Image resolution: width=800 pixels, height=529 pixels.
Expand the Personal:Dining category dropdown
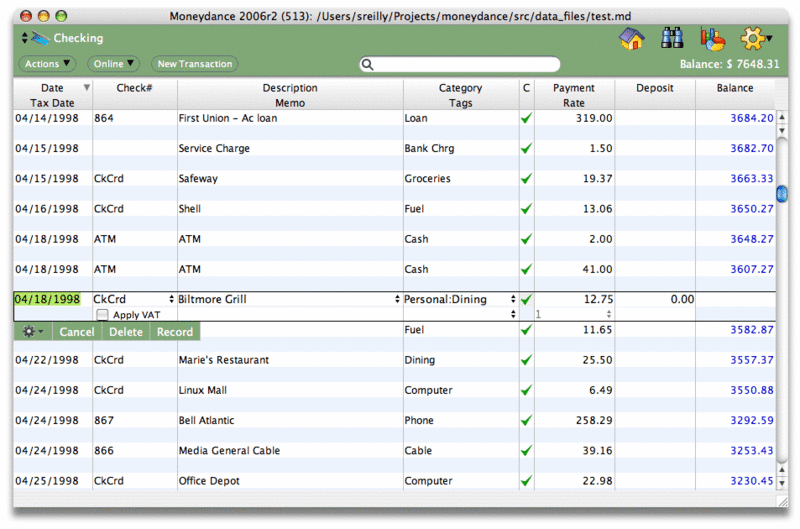coord(513,299)
